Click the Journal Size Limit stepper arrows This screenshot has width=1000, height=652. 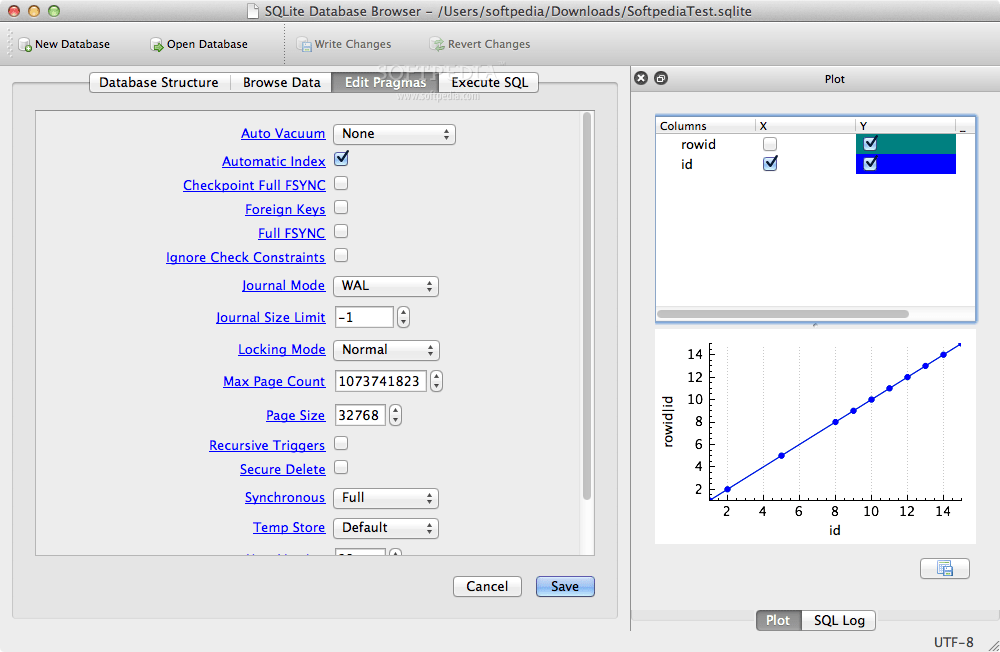coord(403,317)
